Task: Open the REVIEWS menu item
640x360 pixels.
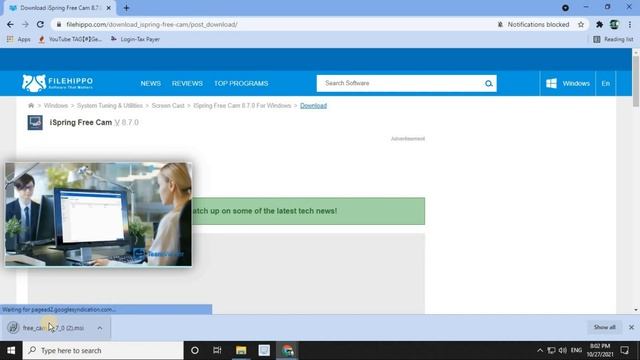Action: [x=187, y=83]
